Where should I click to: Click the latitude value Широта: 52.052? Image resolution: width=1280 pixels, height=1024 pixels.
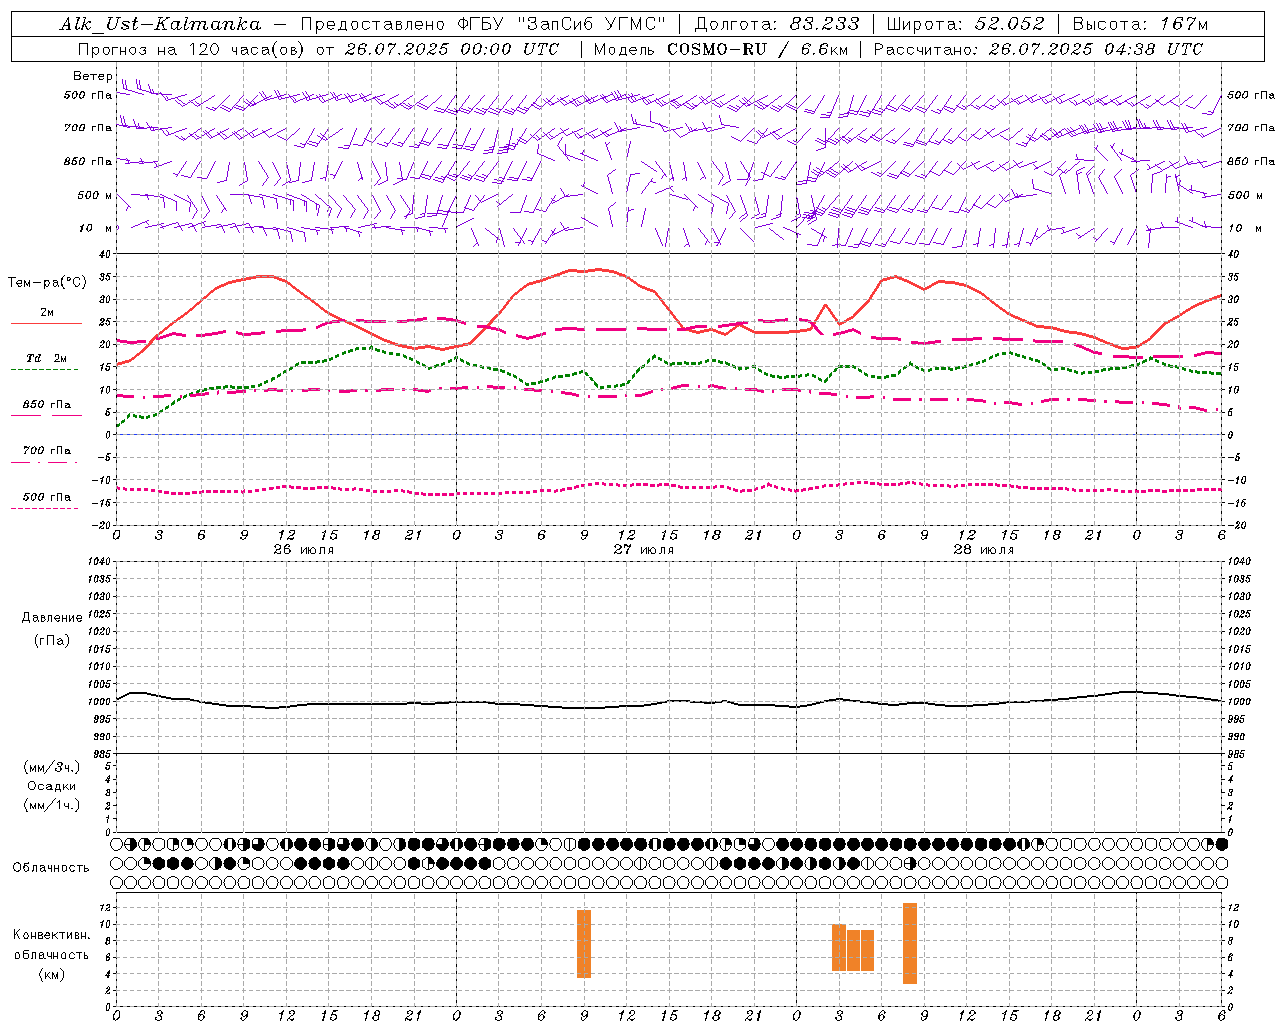point(966,24)
